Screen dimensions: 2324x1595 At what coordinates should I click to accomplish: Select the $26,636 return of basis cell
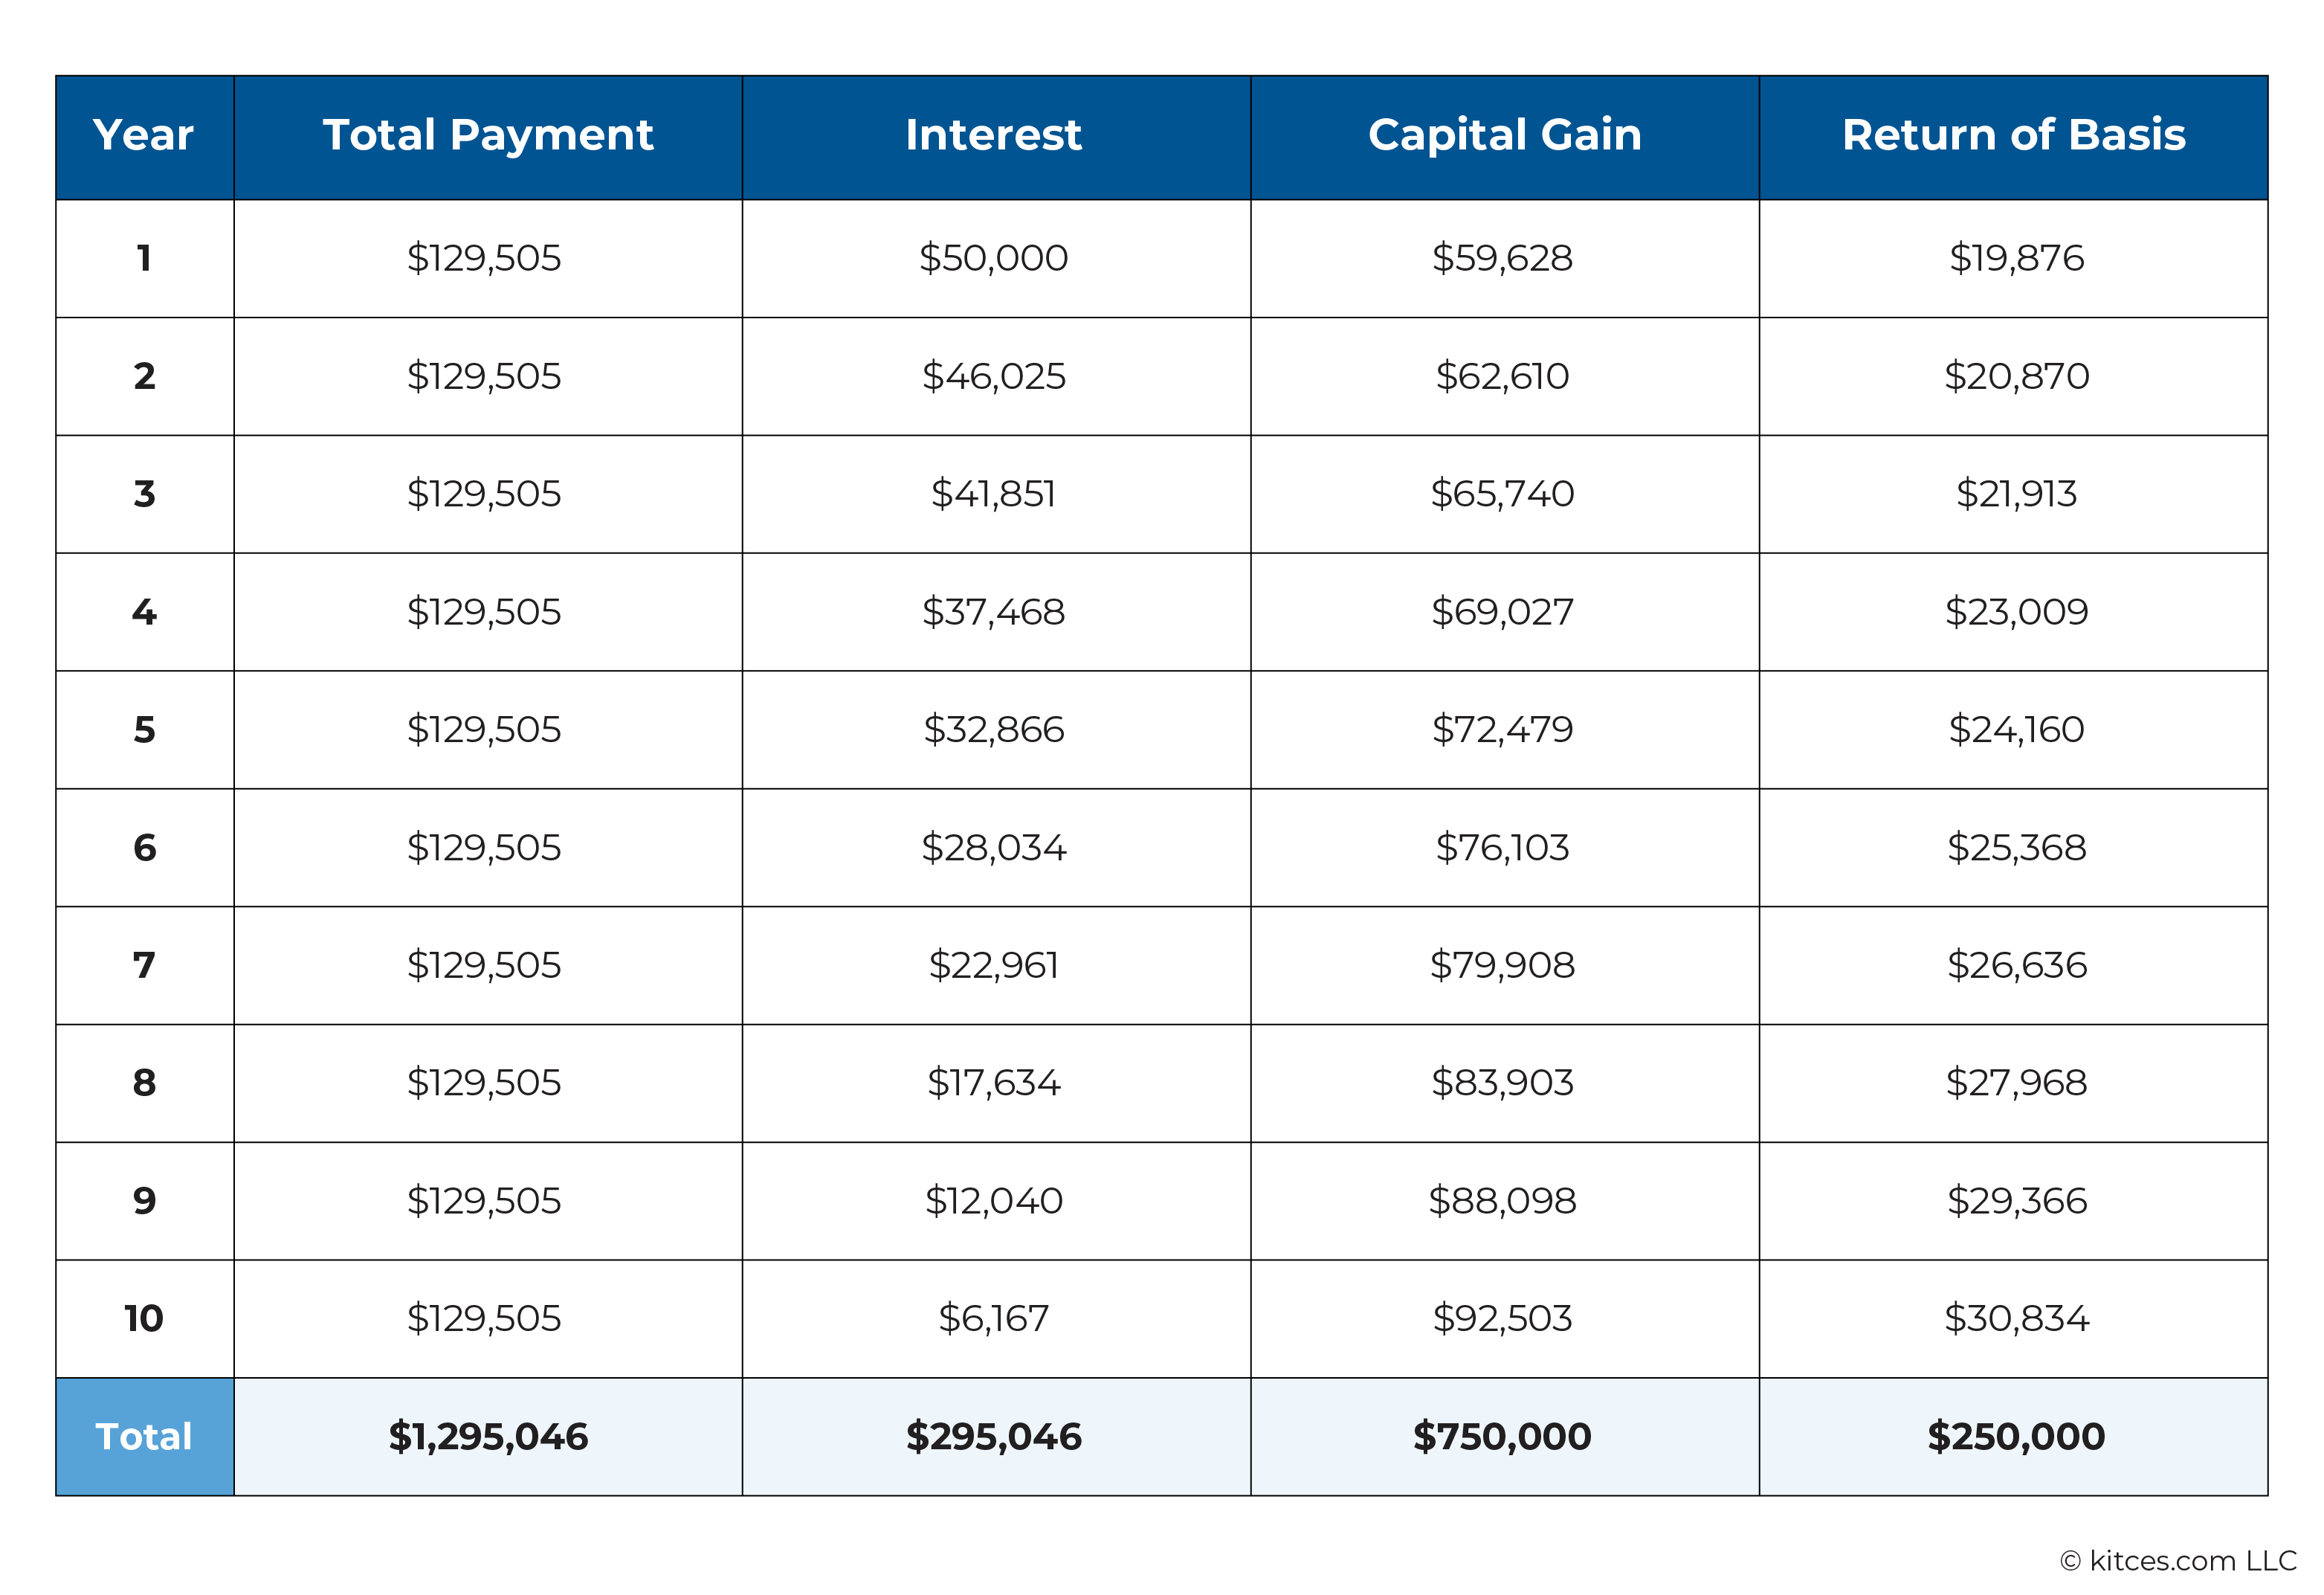tap(2016, 965)
